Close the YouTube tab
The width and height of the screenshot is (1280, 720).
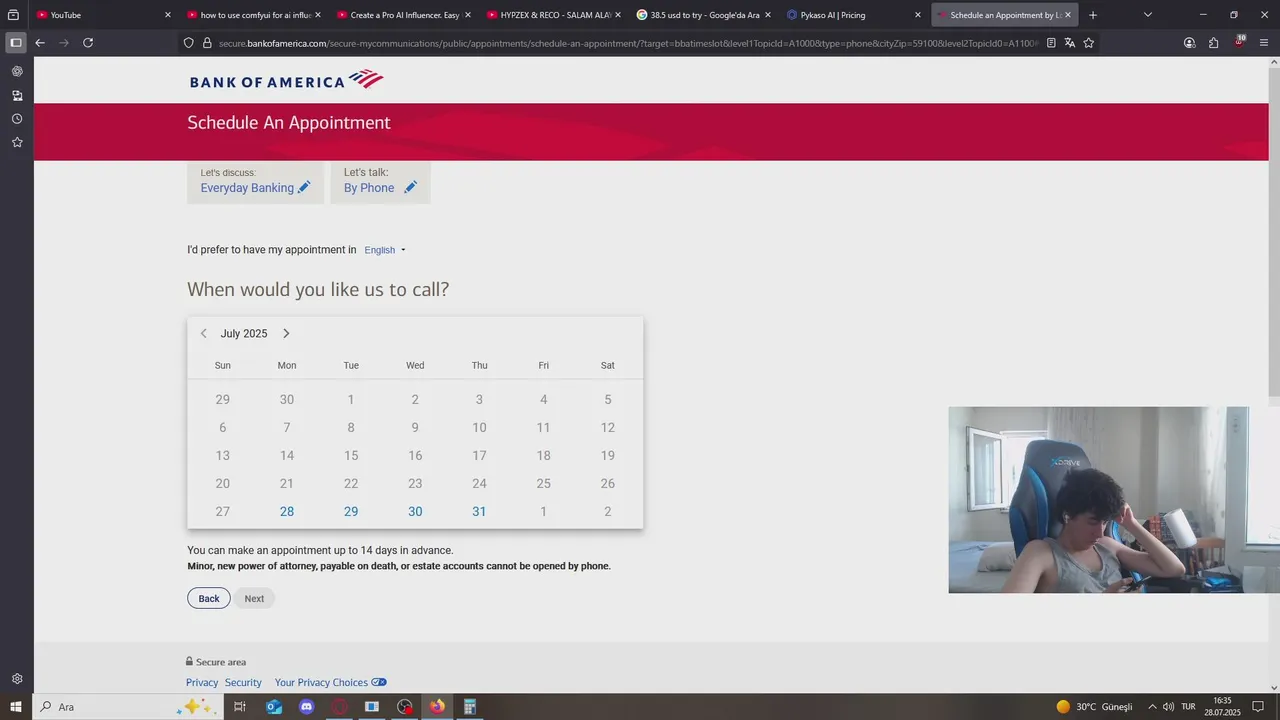pyautogui.click(x=168, y=15)
